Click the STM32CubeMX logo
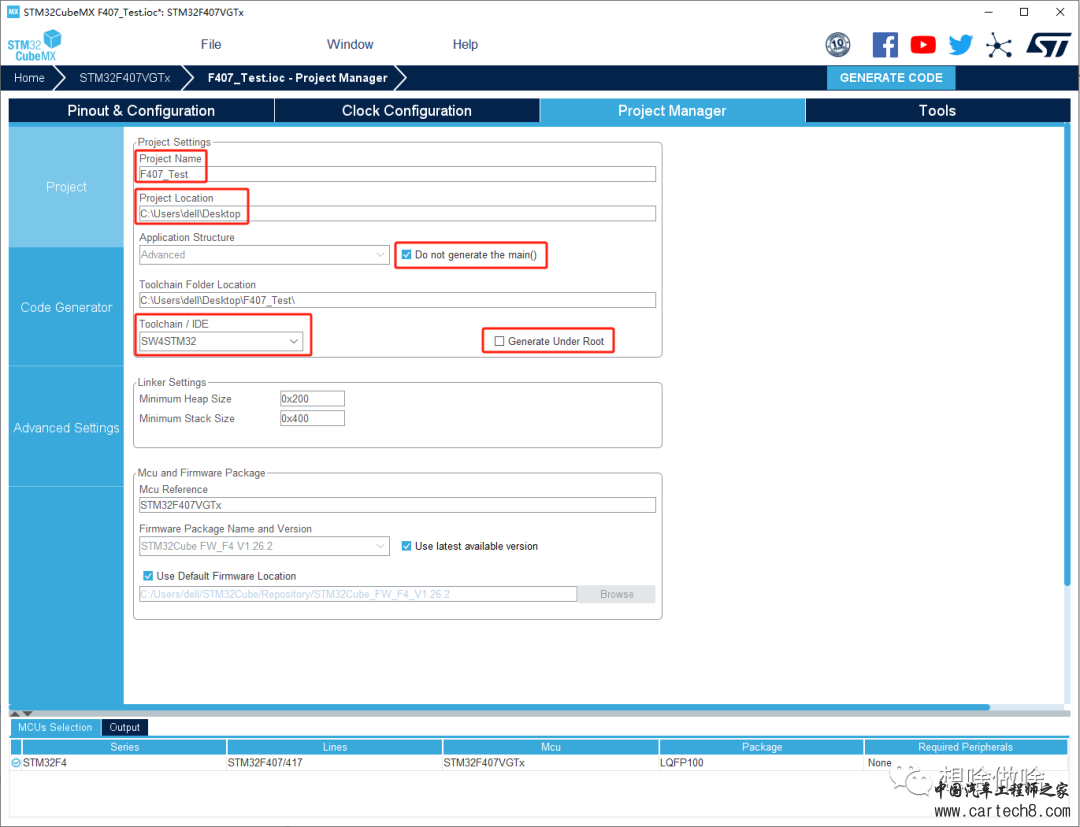 (34, 45)
